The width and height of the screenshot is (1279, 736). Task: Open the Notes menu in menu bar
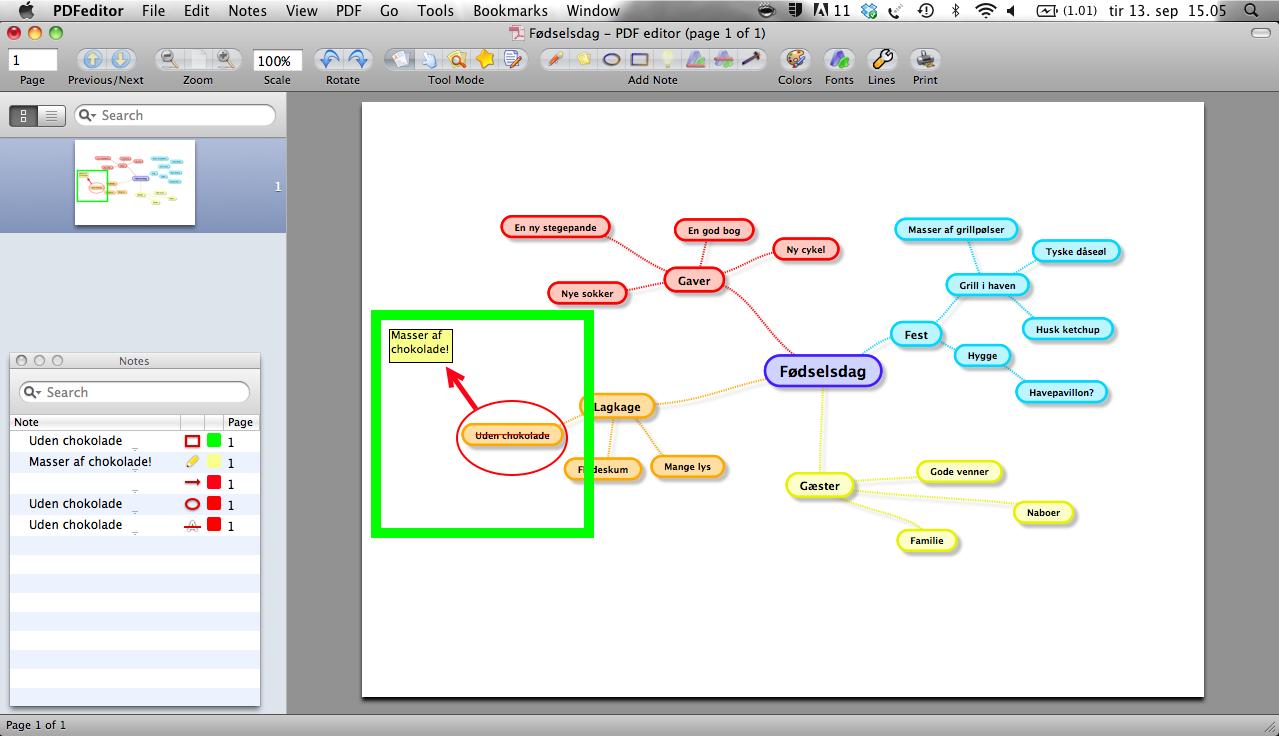tap(247, 11)
